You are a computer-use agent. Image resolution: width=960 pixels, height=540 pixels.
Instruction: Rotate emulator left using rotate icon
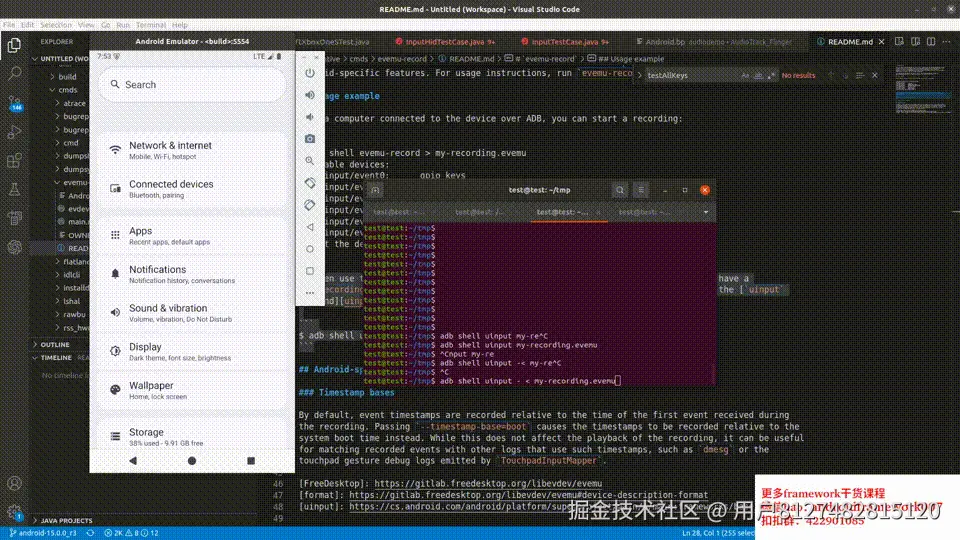[x=310, y=183]
